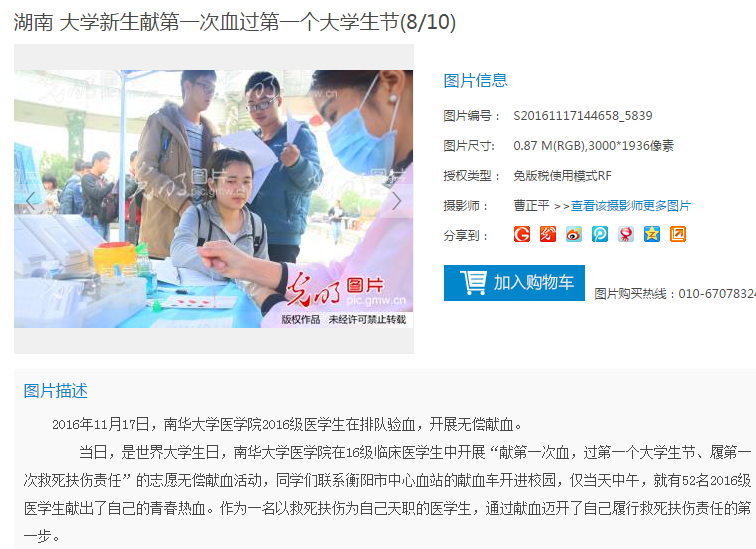Click image number S20161117144658_5839
Viewport: 756px width, 549px height.
tap(583, 116)
